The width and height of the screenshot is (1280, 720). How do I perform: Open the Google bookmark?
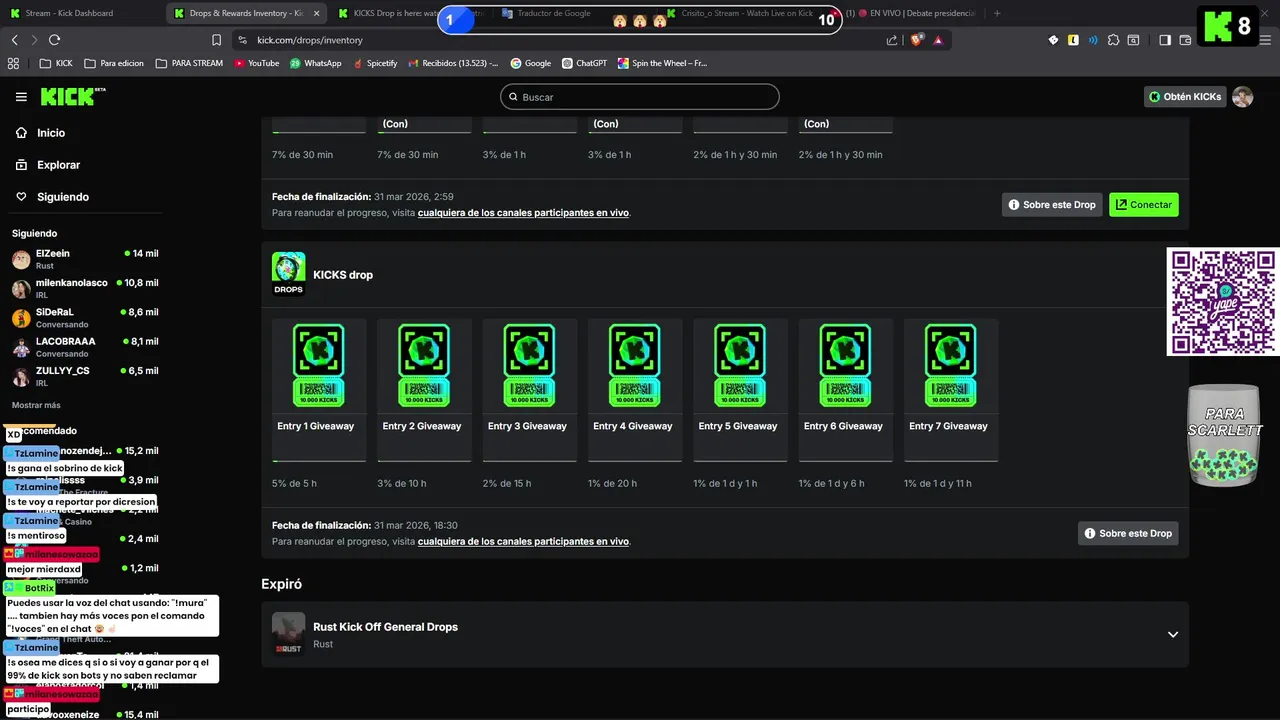tap(530, 63)
